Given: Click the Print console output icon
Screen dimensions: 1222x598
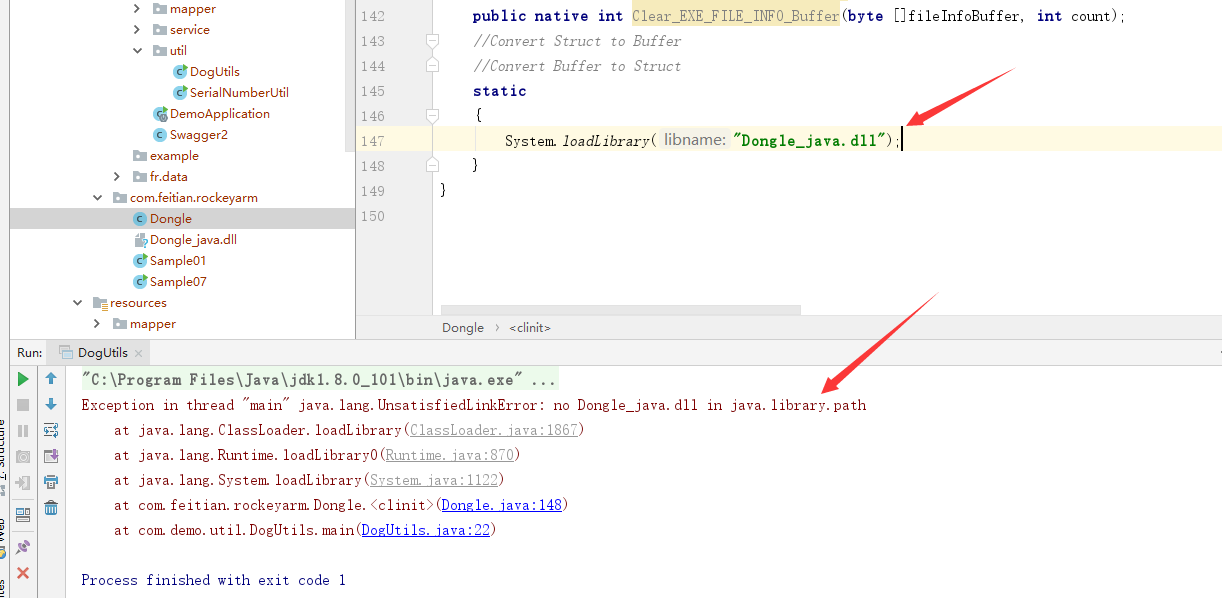Looking at the screenshot, I should [x=50, y=480].
